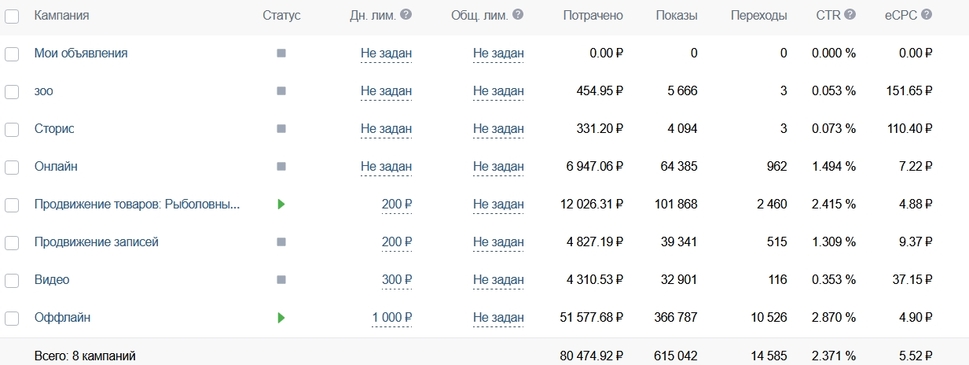The height and width of the screenshot is (365, 969).
Task: Edit the 1 000 ₽ daily limit of Оффлайн
Action: pos(392,317)
